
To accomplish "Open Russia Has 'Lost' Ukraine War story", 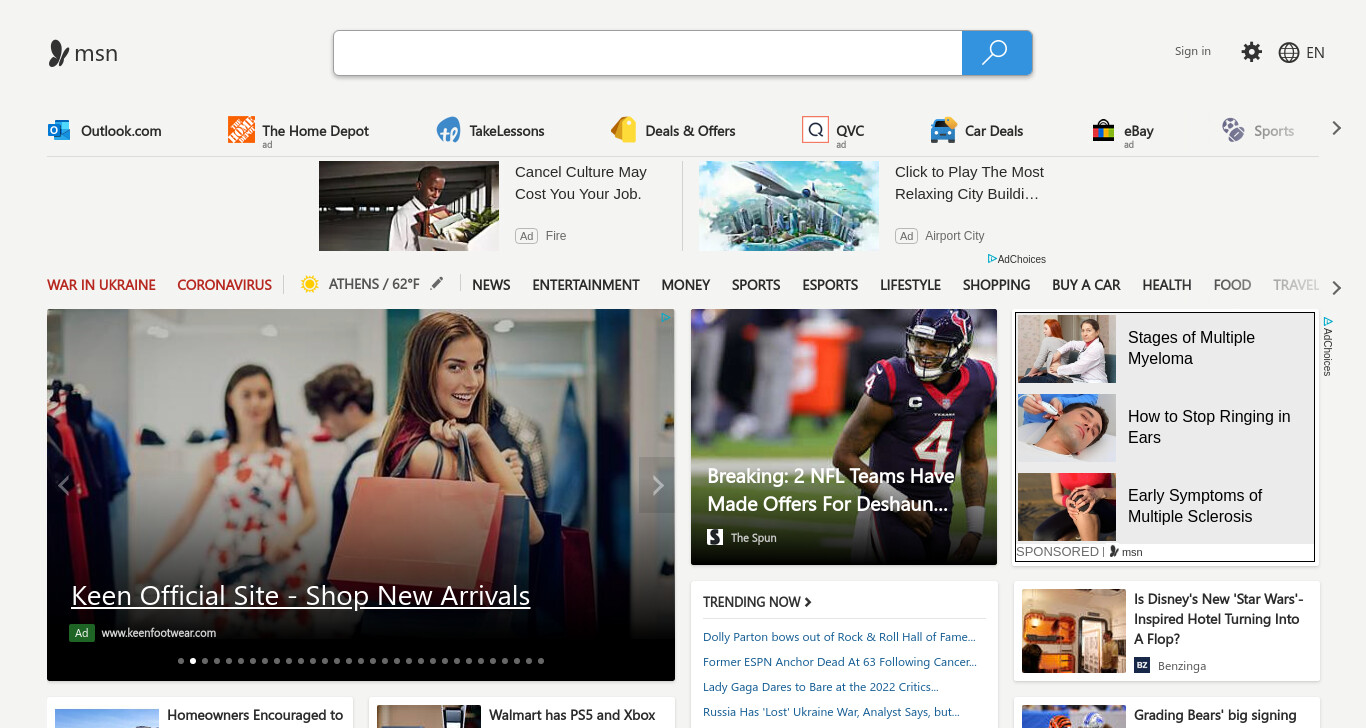I will 831,712.
